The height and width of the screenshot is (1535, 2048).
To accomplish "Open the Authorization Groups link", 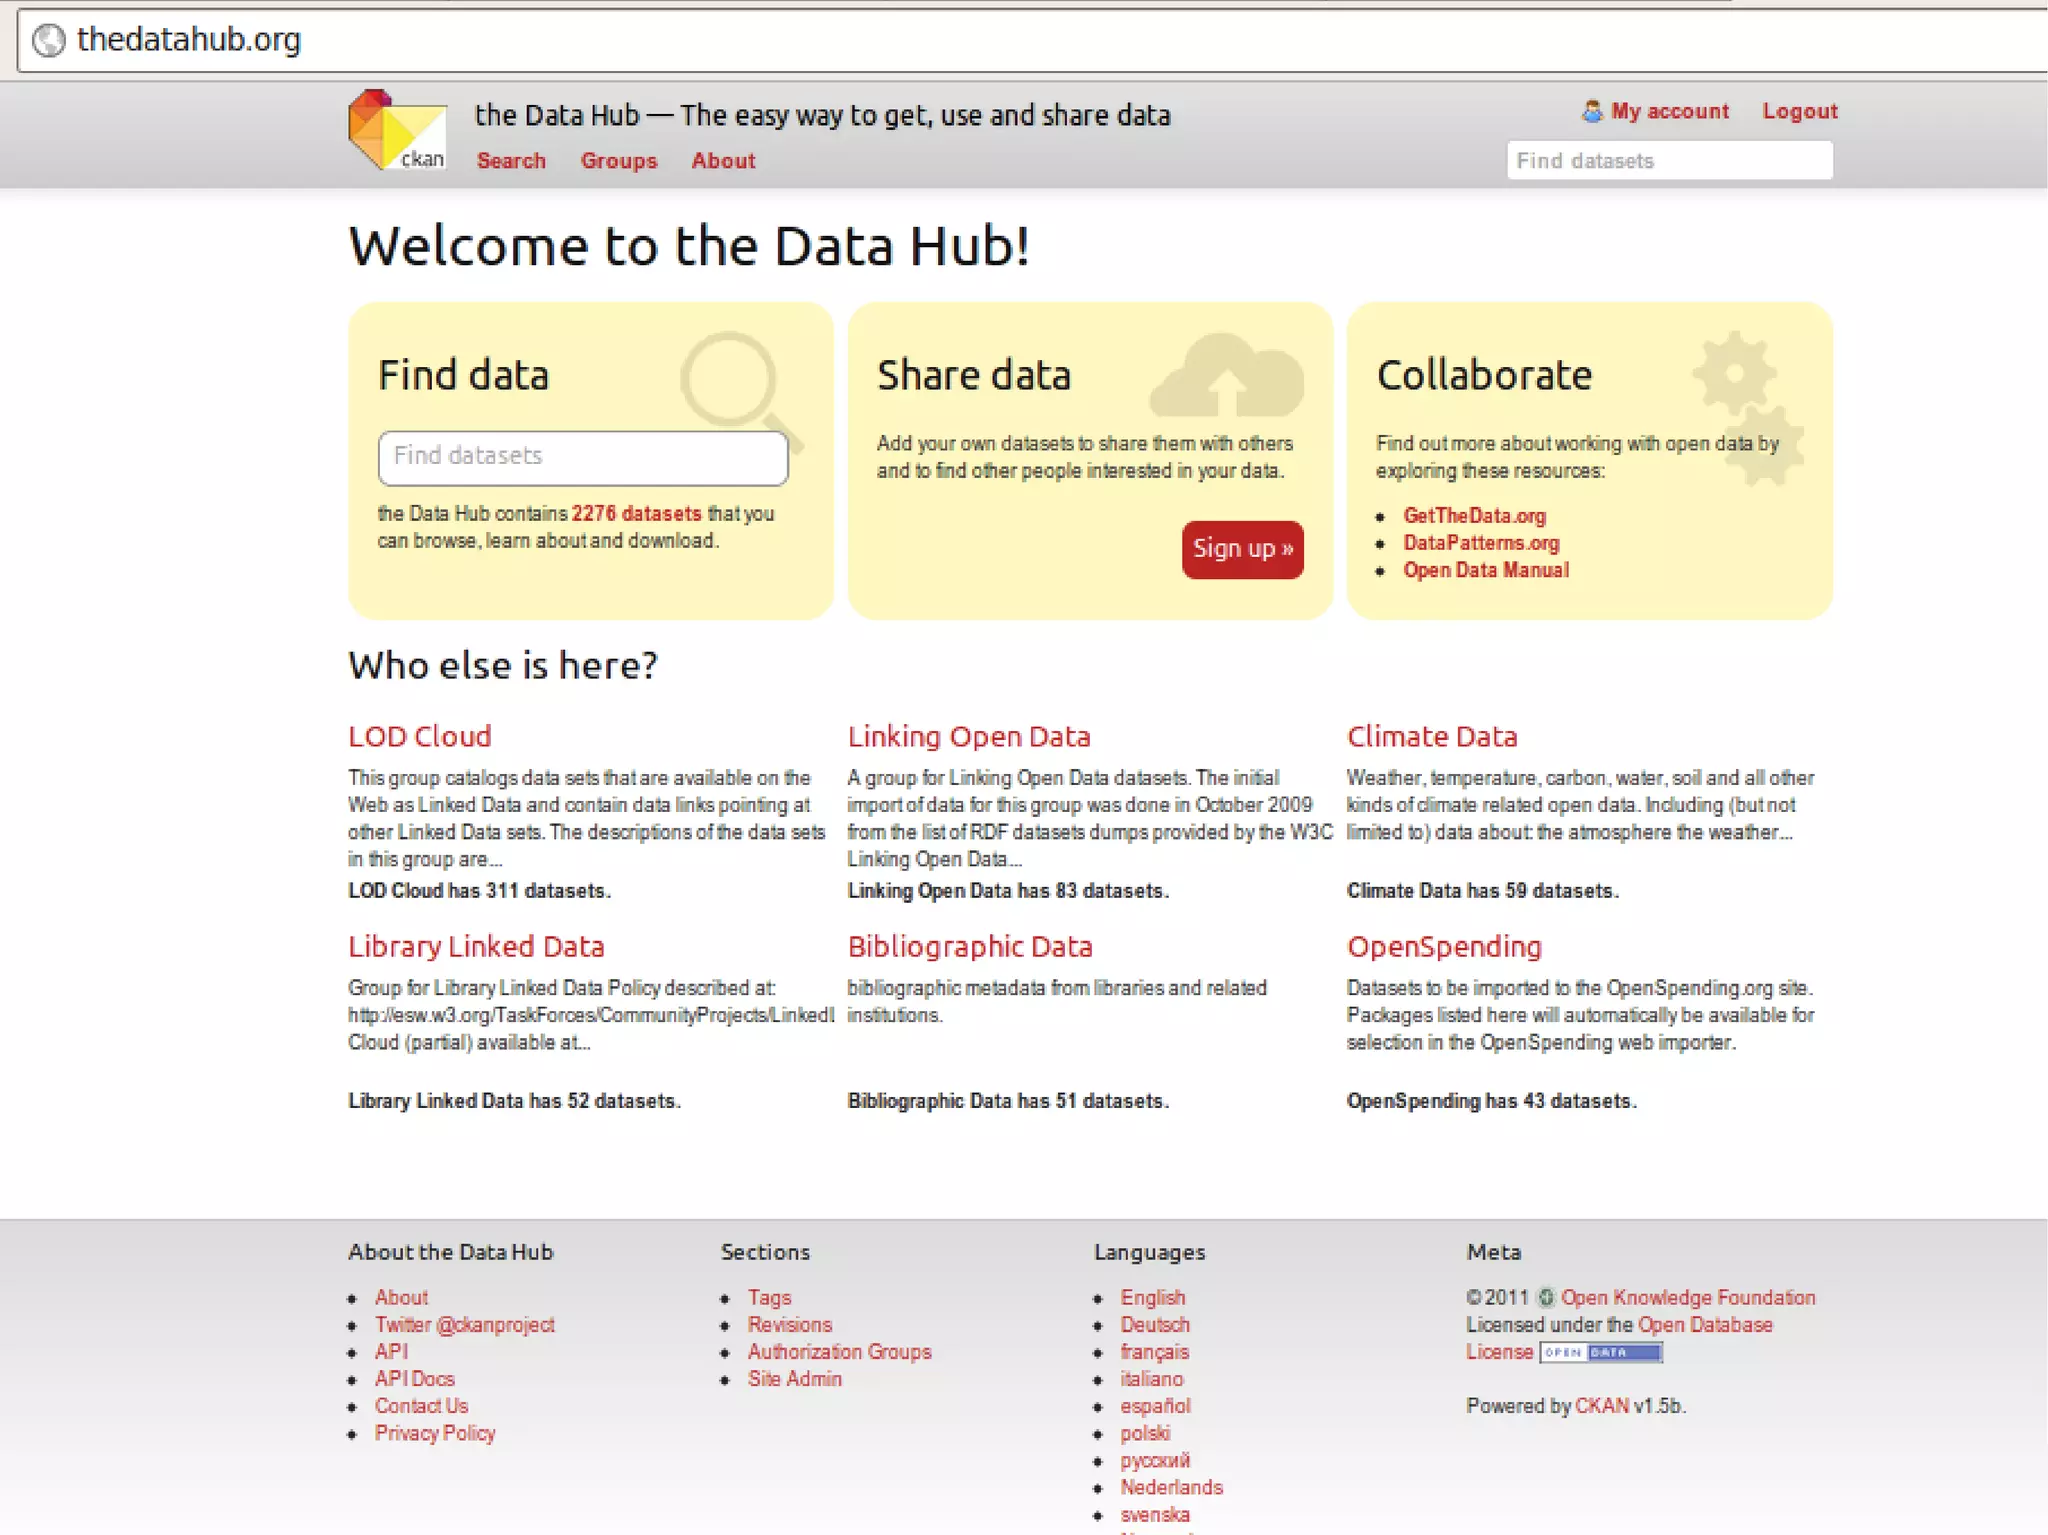I will pos(839,1351).
